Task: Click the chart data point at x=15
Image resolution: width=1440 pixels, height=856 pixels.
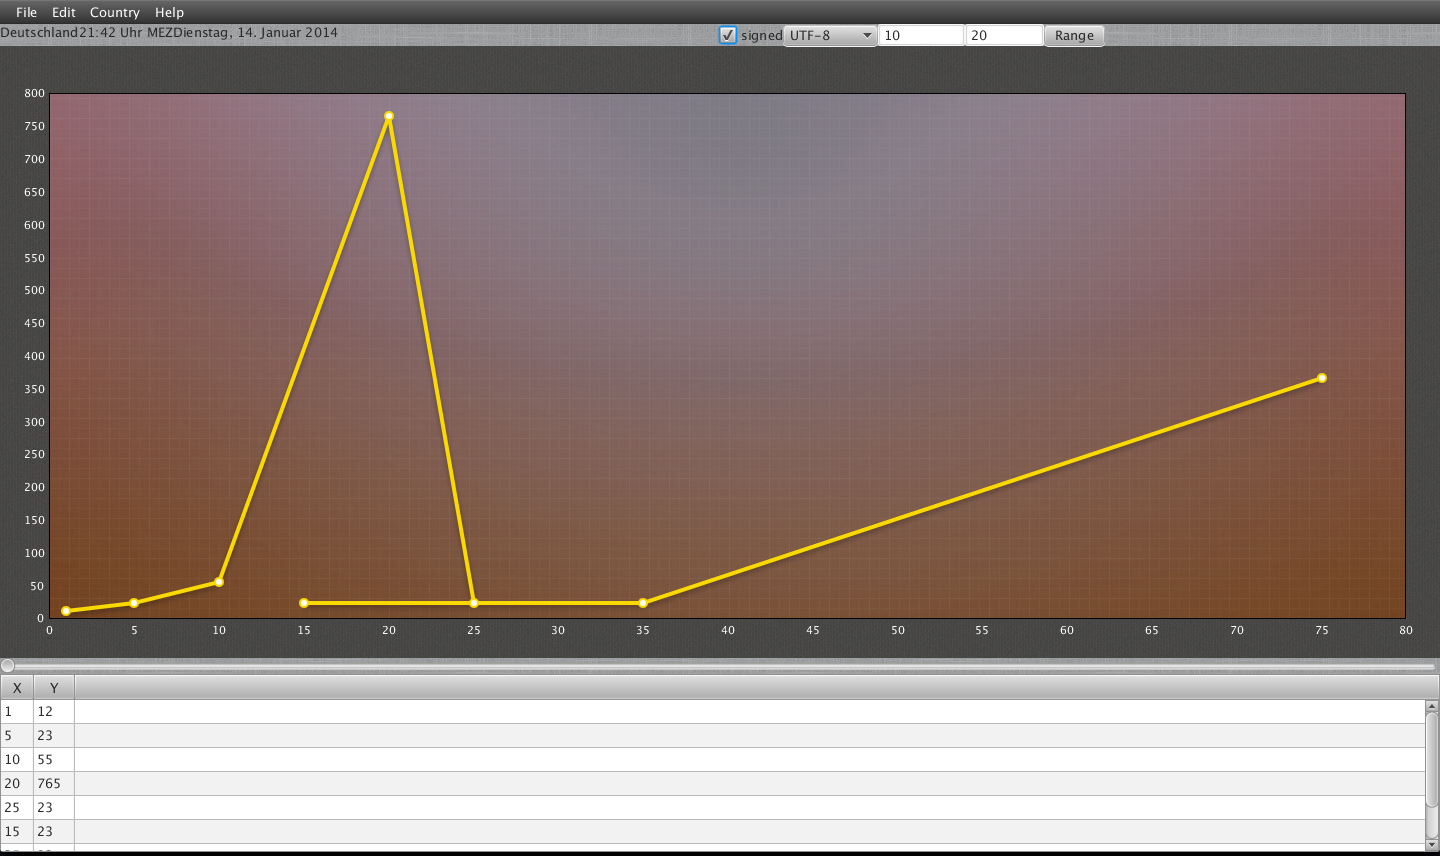Action: (x=304, y=603)
